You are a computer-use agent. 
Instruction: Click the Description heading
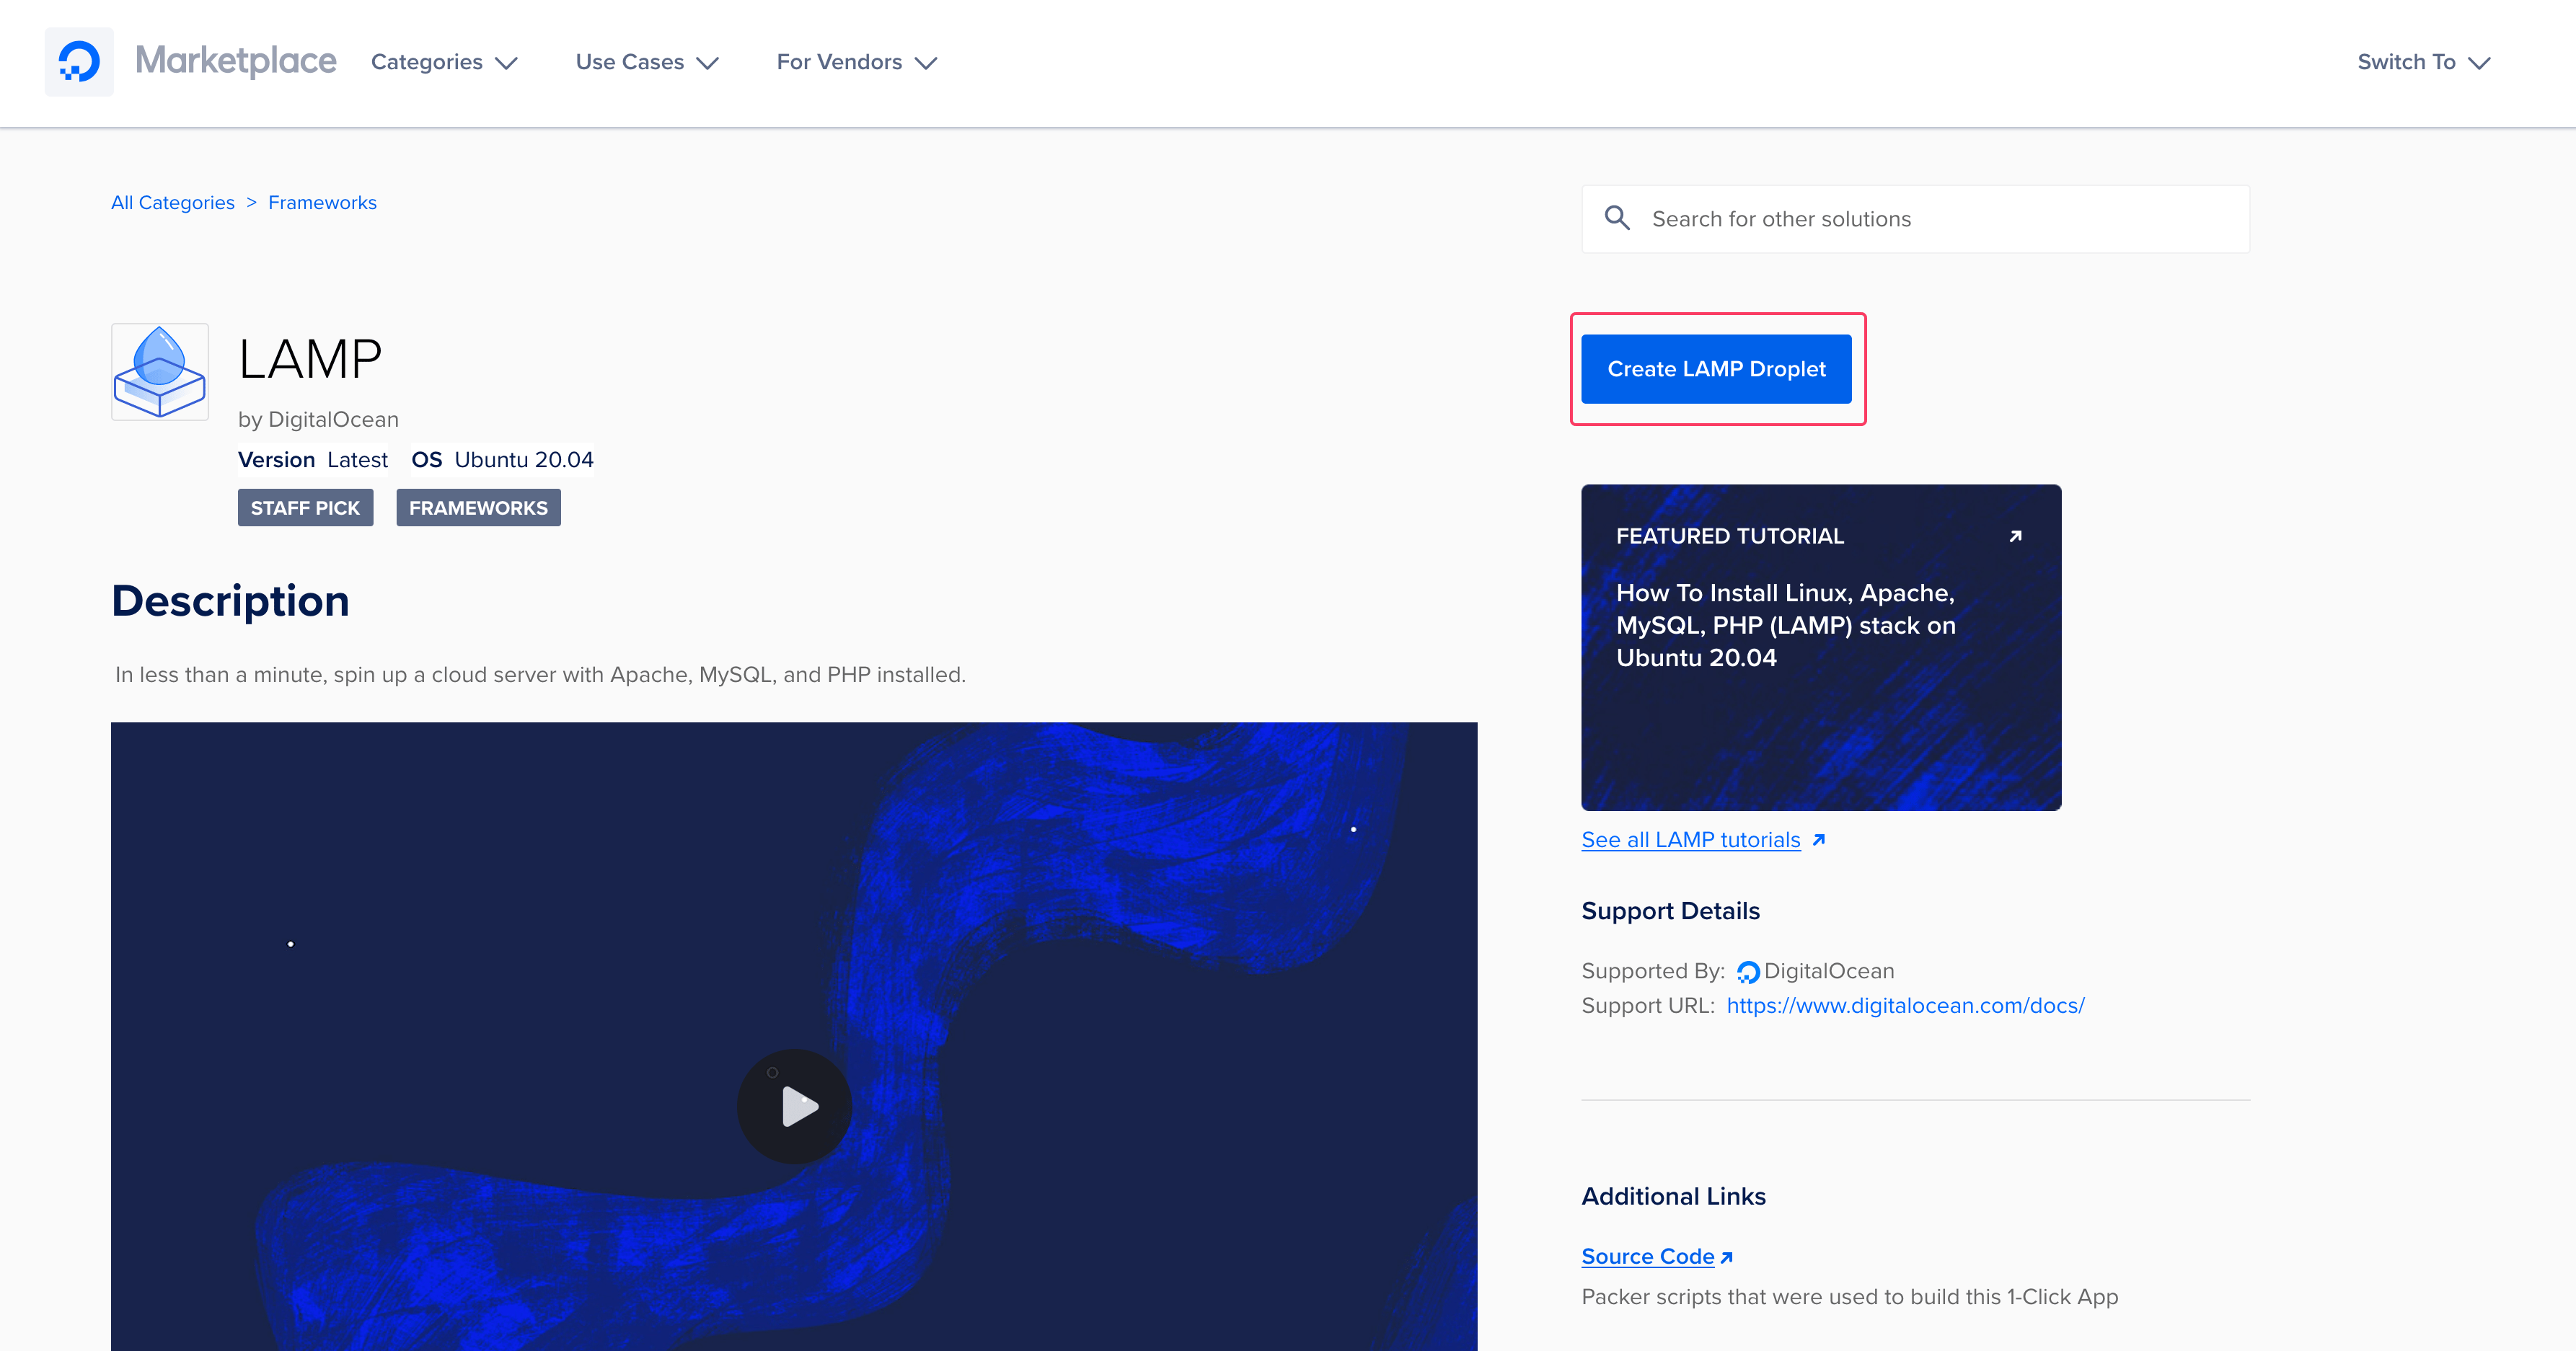pyautogui.click(x=230, y=601)
